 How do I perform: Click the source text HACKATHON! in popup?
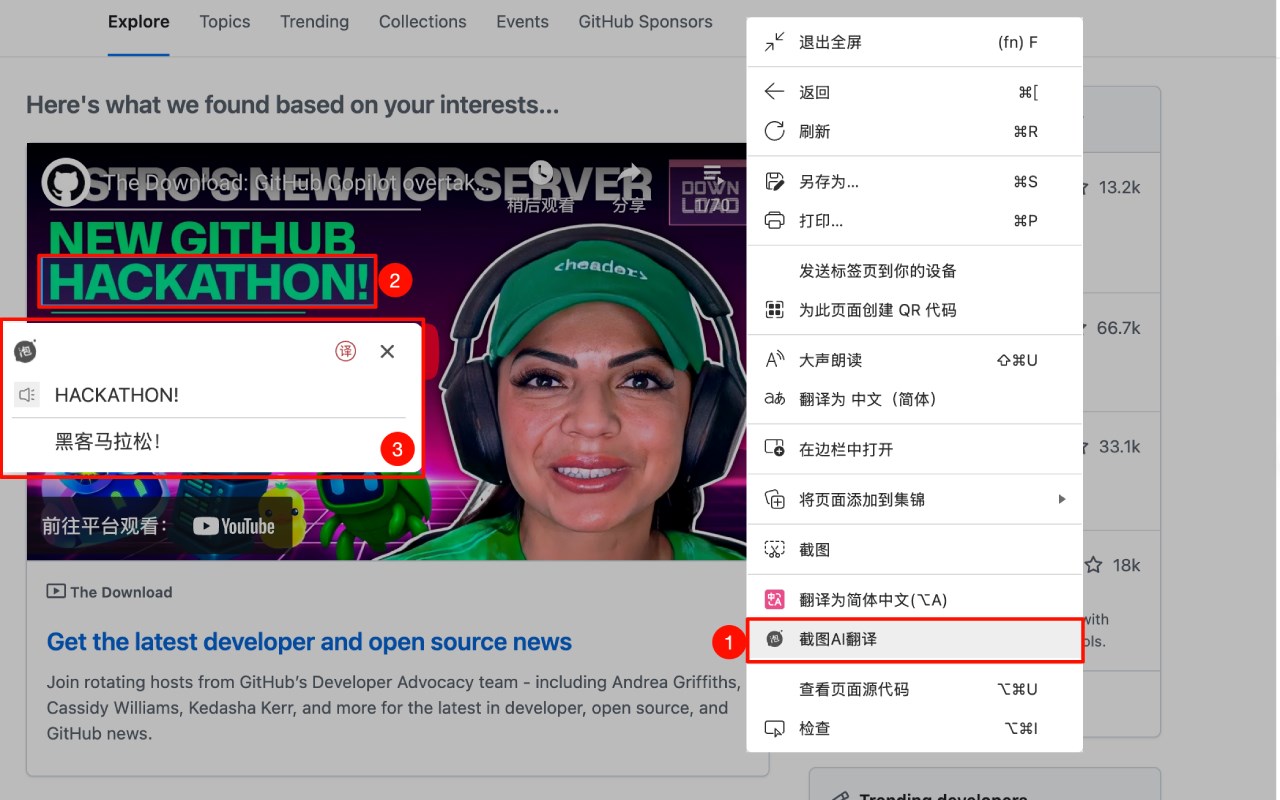tap(117, 395)
